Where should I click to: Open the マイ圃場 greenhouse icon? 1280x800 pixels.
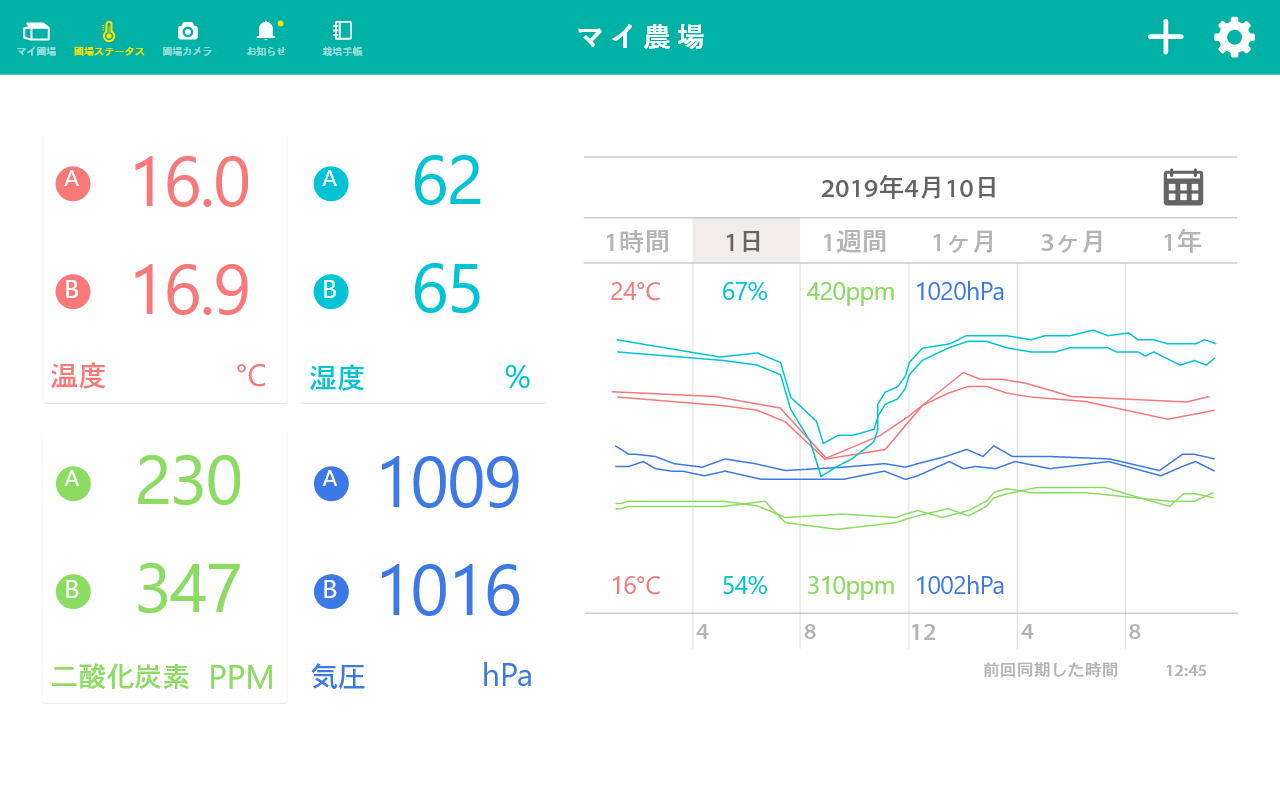coord(36,32)
